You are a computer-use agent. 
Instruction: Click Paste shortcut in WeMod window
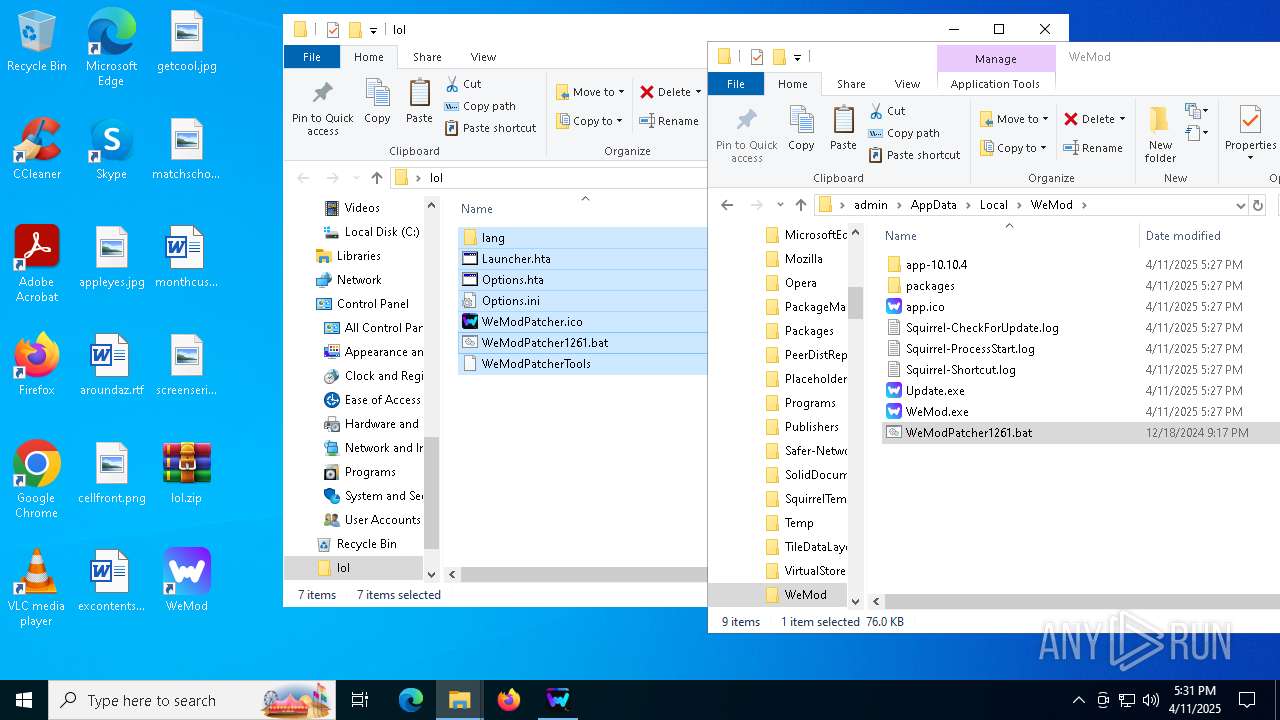tap(914, 155)
